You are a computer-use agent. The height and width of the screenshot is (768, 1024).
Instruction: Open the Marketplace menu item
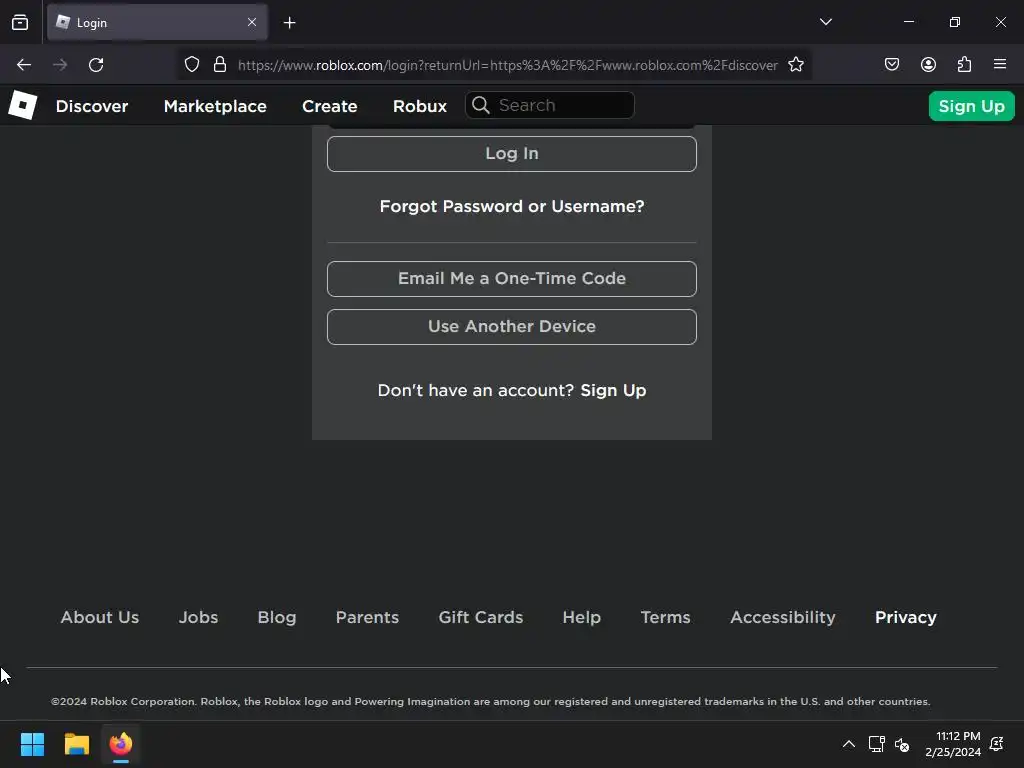[215, 106]
